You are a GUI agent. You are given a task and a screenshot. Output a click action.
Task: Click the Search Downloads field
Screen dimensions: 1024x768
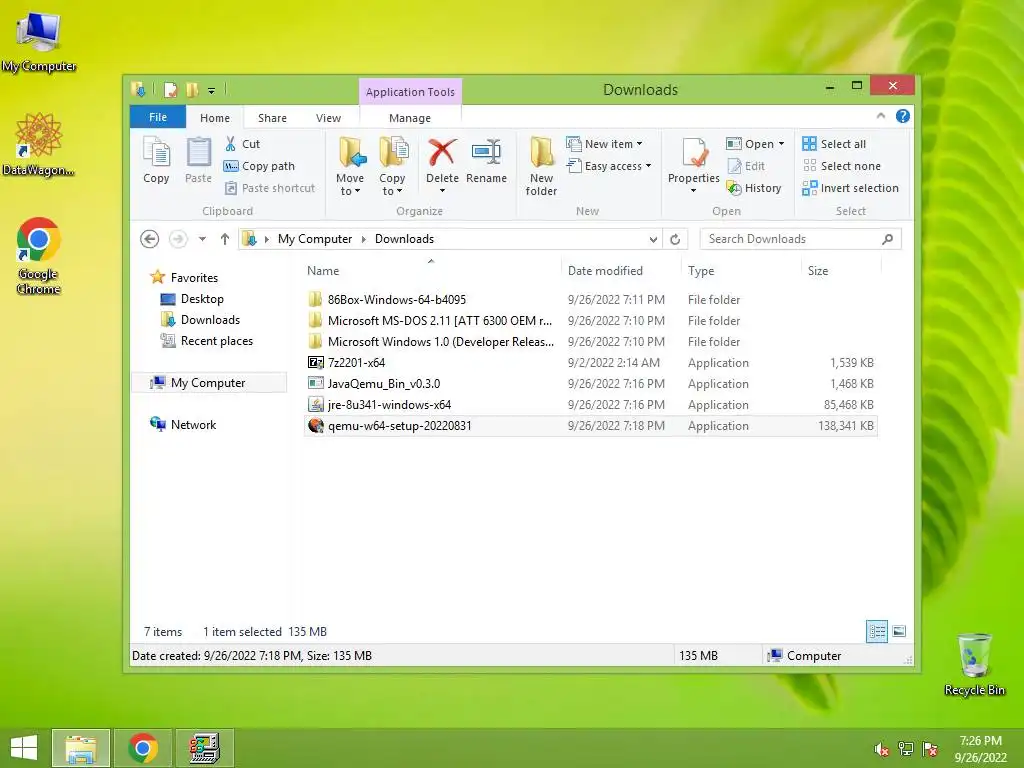800,239
